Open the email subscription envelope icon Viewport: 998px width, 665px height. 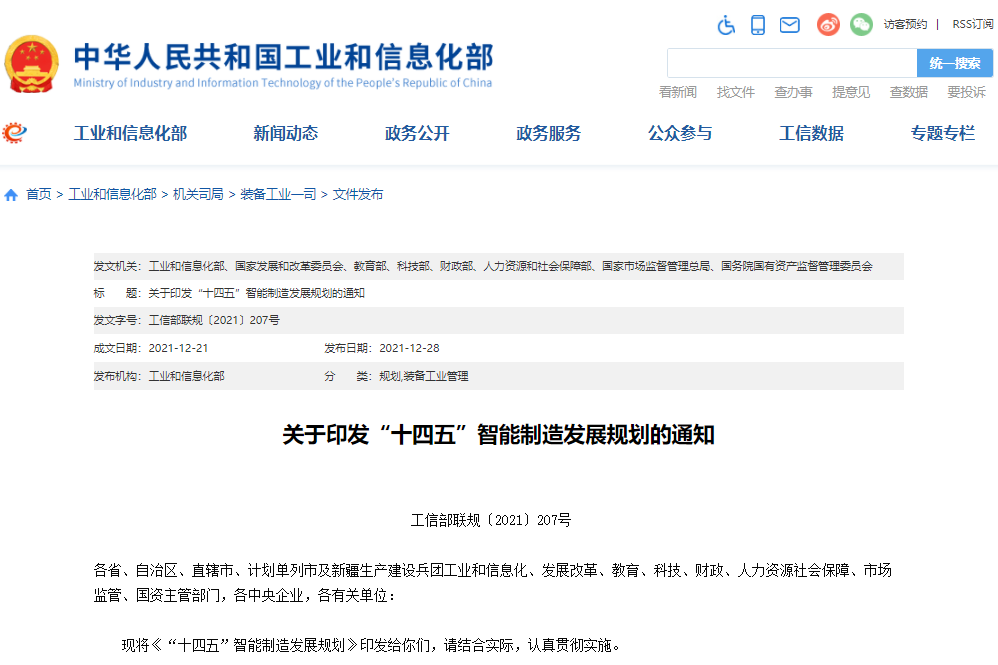(789, 25)
